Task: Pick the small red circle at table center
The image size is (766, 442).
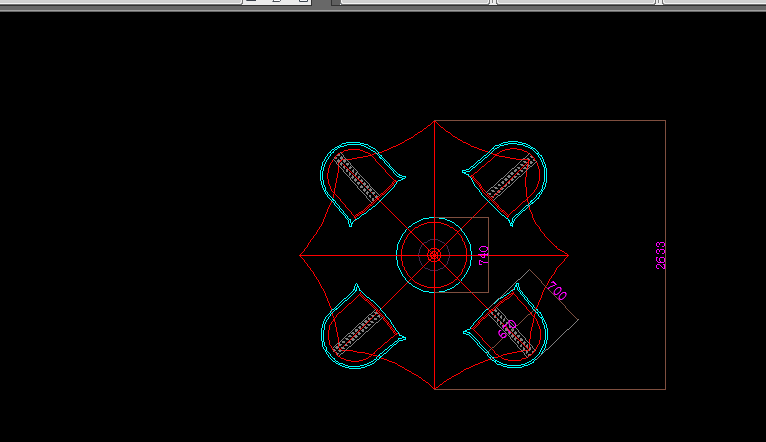Action: point(434,255)
